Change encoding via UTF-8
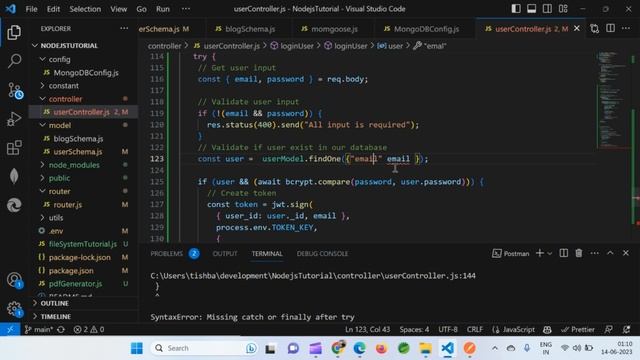The image size is (640, 360). point(448,329)
